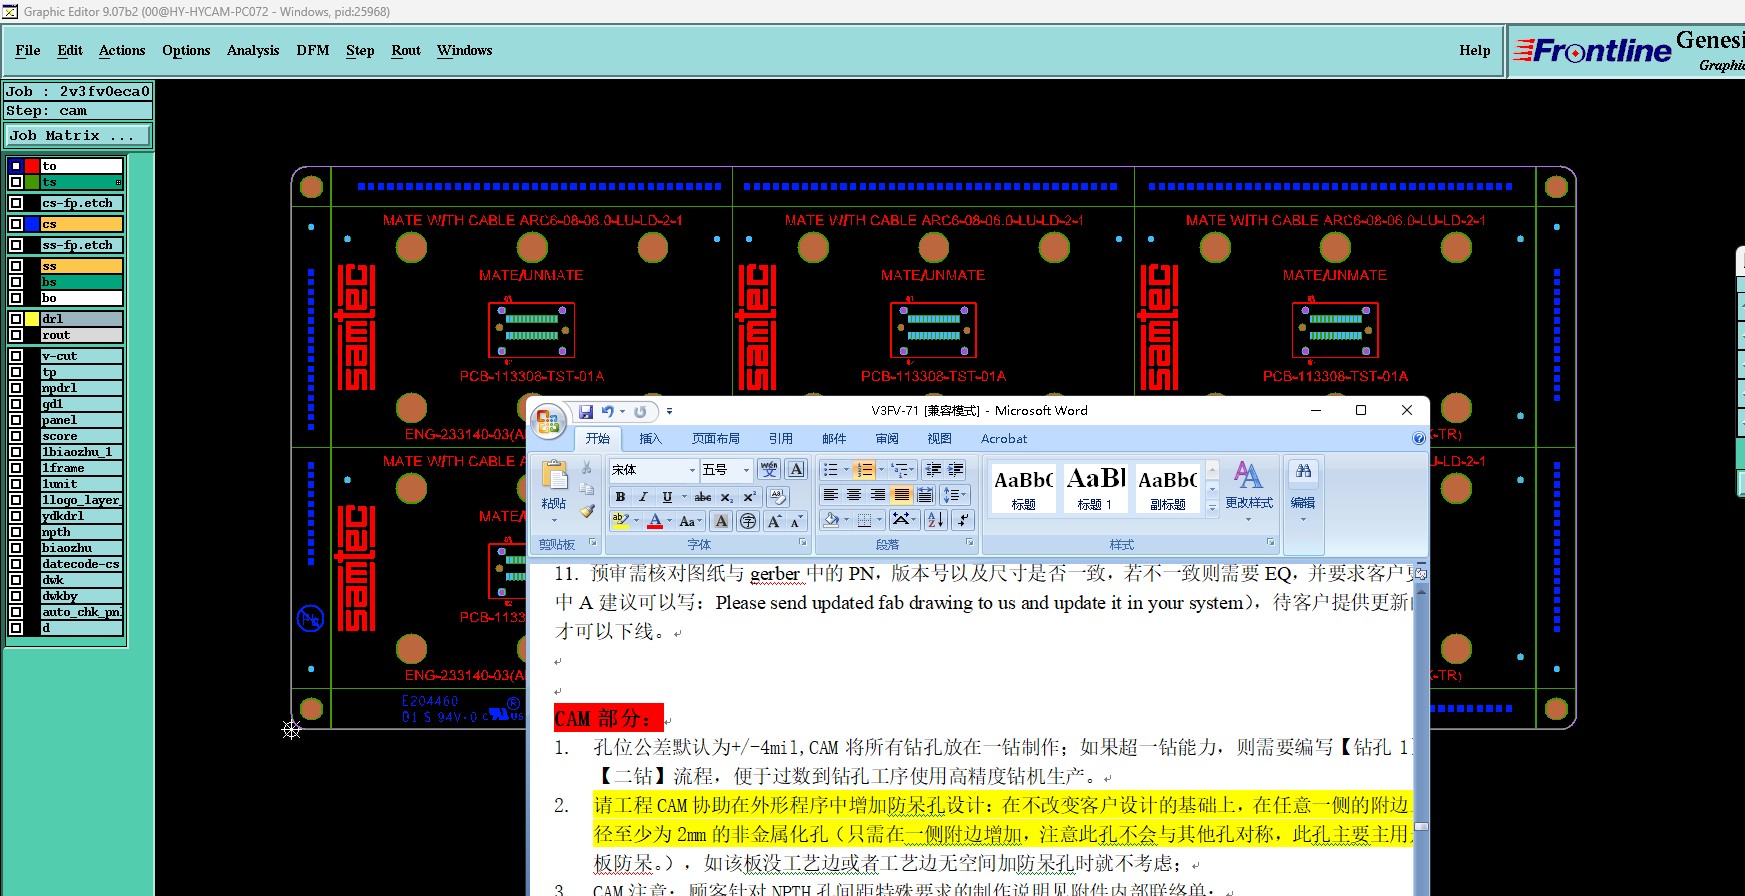Apply the 标题 1 style
Viewport: 1745px width, 896px height.
pyautogui.click(x=1095, y=487)
